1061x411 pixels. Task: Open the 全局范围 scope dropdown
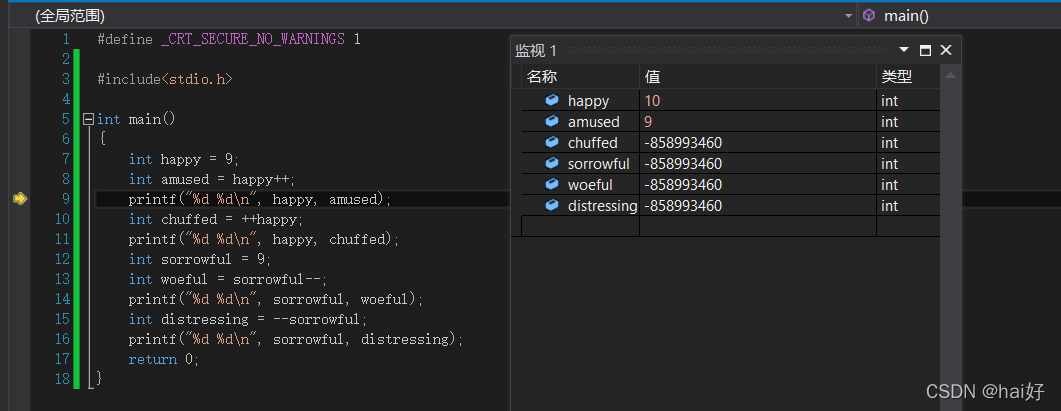(848, 16)
